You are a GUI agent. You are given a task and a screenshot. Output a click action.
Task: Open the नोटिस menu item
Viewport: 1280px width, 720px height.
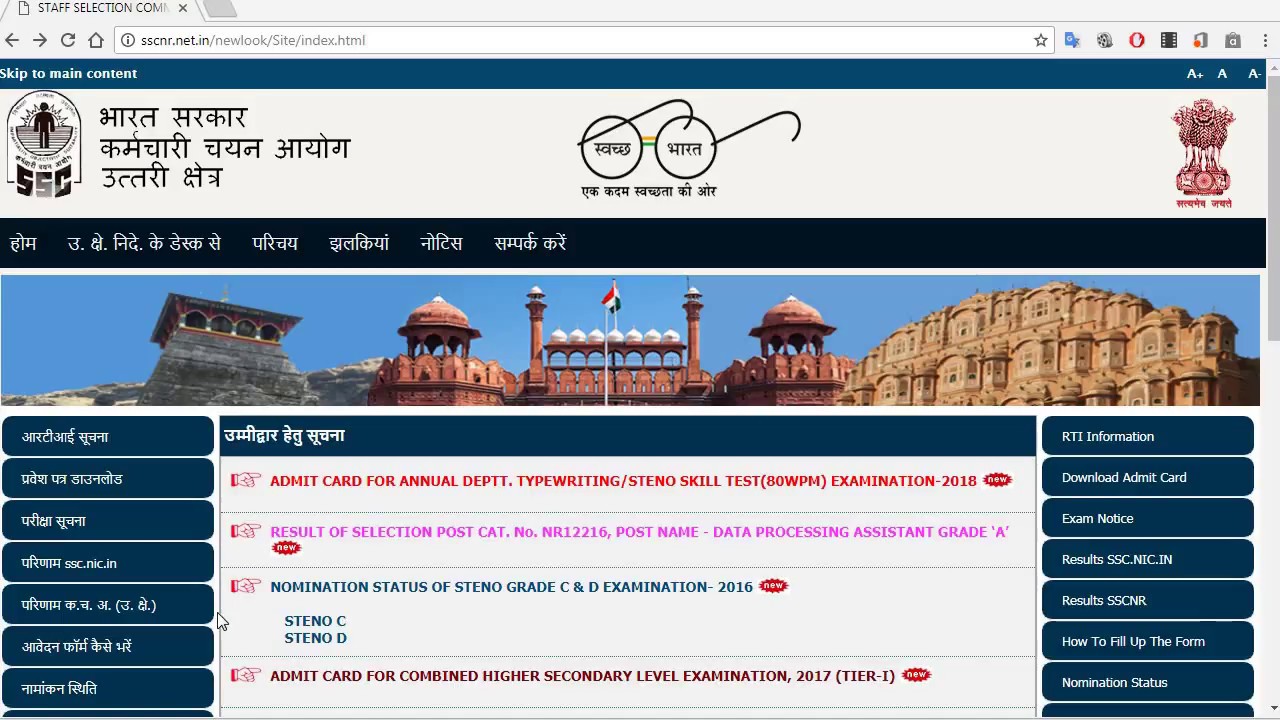[441, 243]
